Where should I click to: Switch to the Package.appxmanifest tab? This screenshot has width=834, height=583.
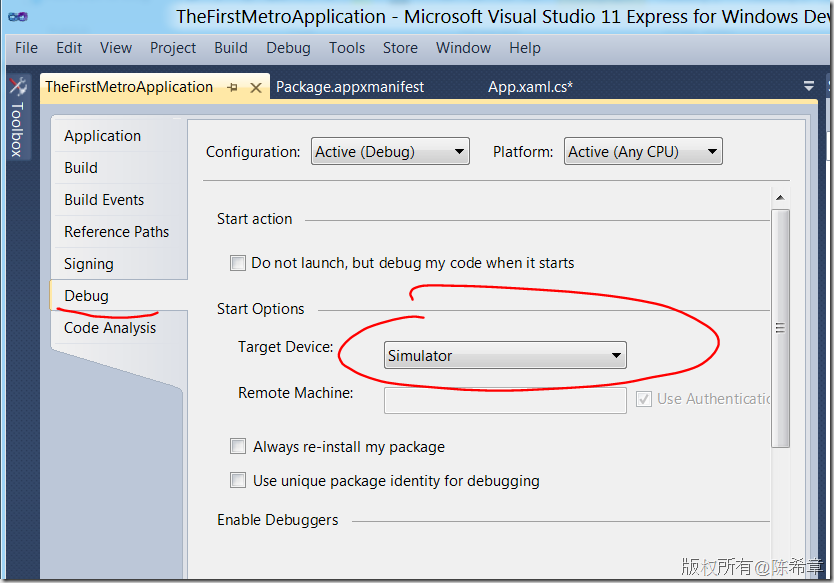click(x=350, y=87)
